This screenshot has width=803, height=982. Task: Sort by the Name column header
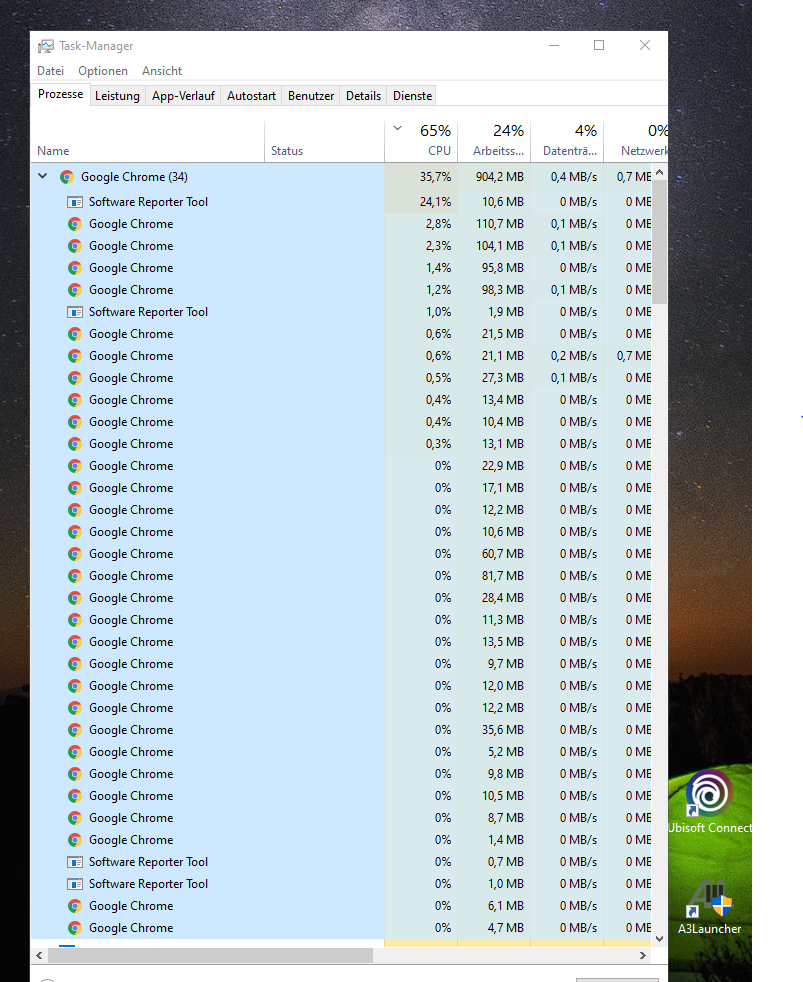point(148,142)
